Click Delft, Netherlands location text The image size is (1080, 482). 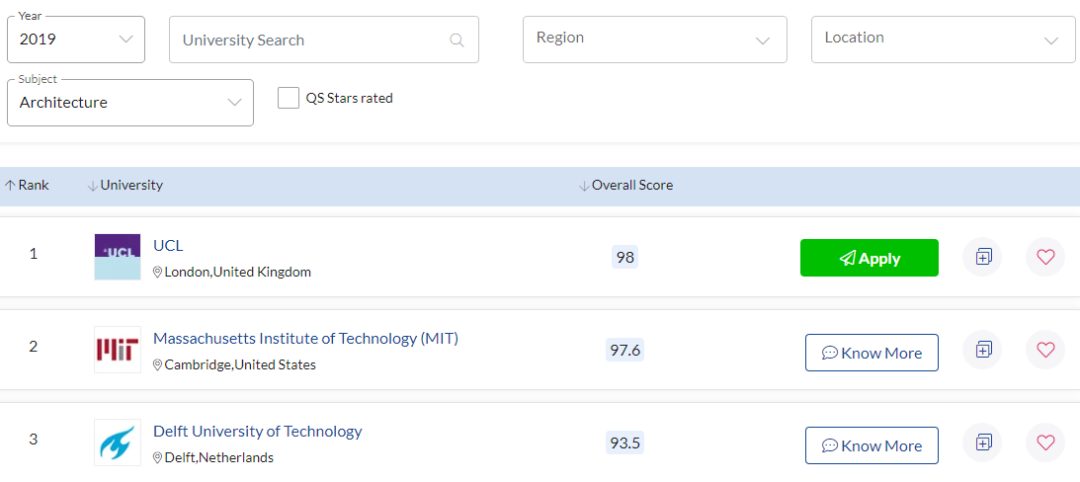[219, 458]
